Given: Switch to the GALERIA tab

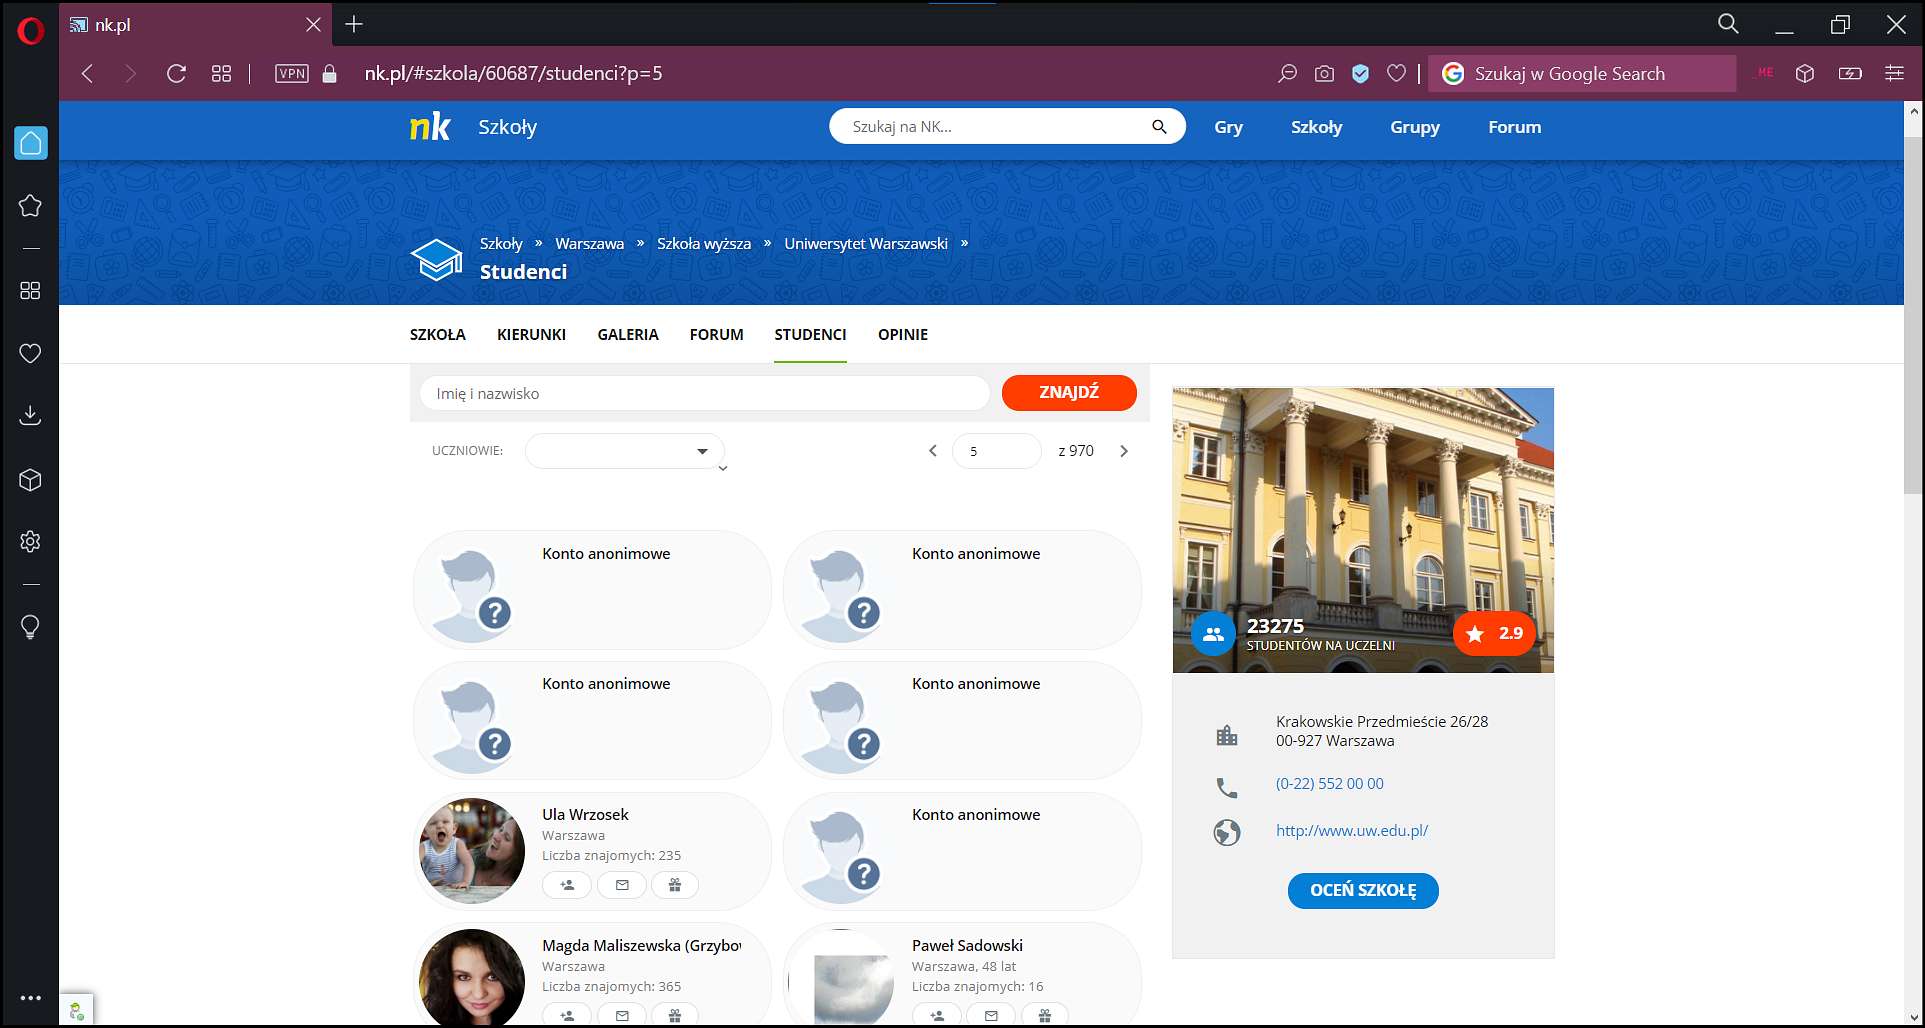Looking at the screenshot, I should 628,335.
